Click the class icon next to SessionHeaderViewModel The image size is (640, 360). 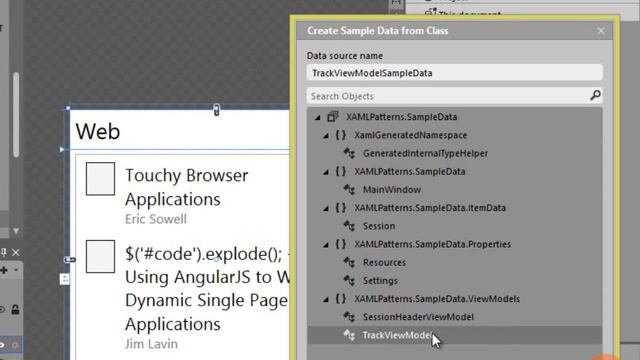tap(349, 317)
